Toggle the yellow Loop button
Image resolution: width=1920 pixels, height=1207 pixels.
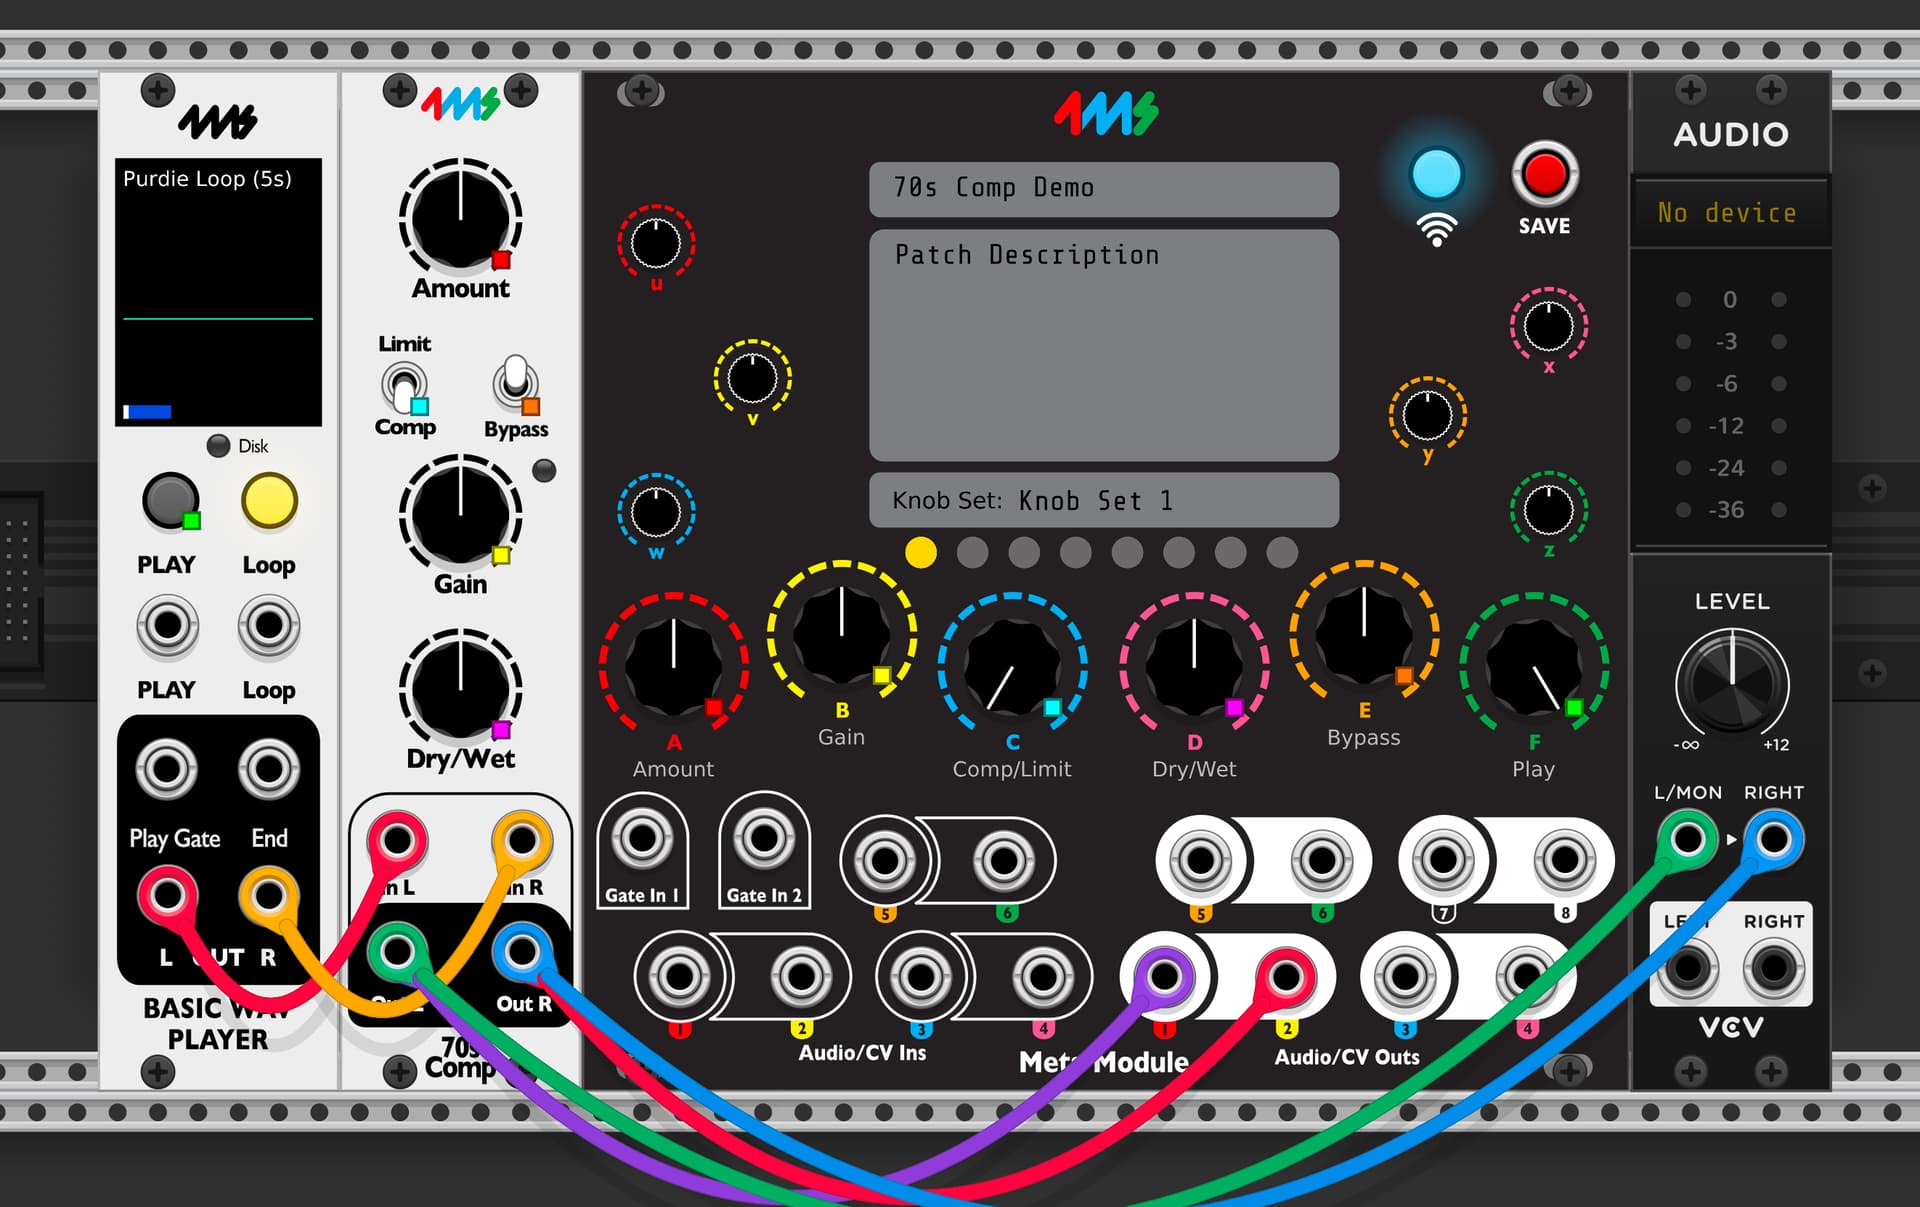pyautogui.click(x=269, y=501)
